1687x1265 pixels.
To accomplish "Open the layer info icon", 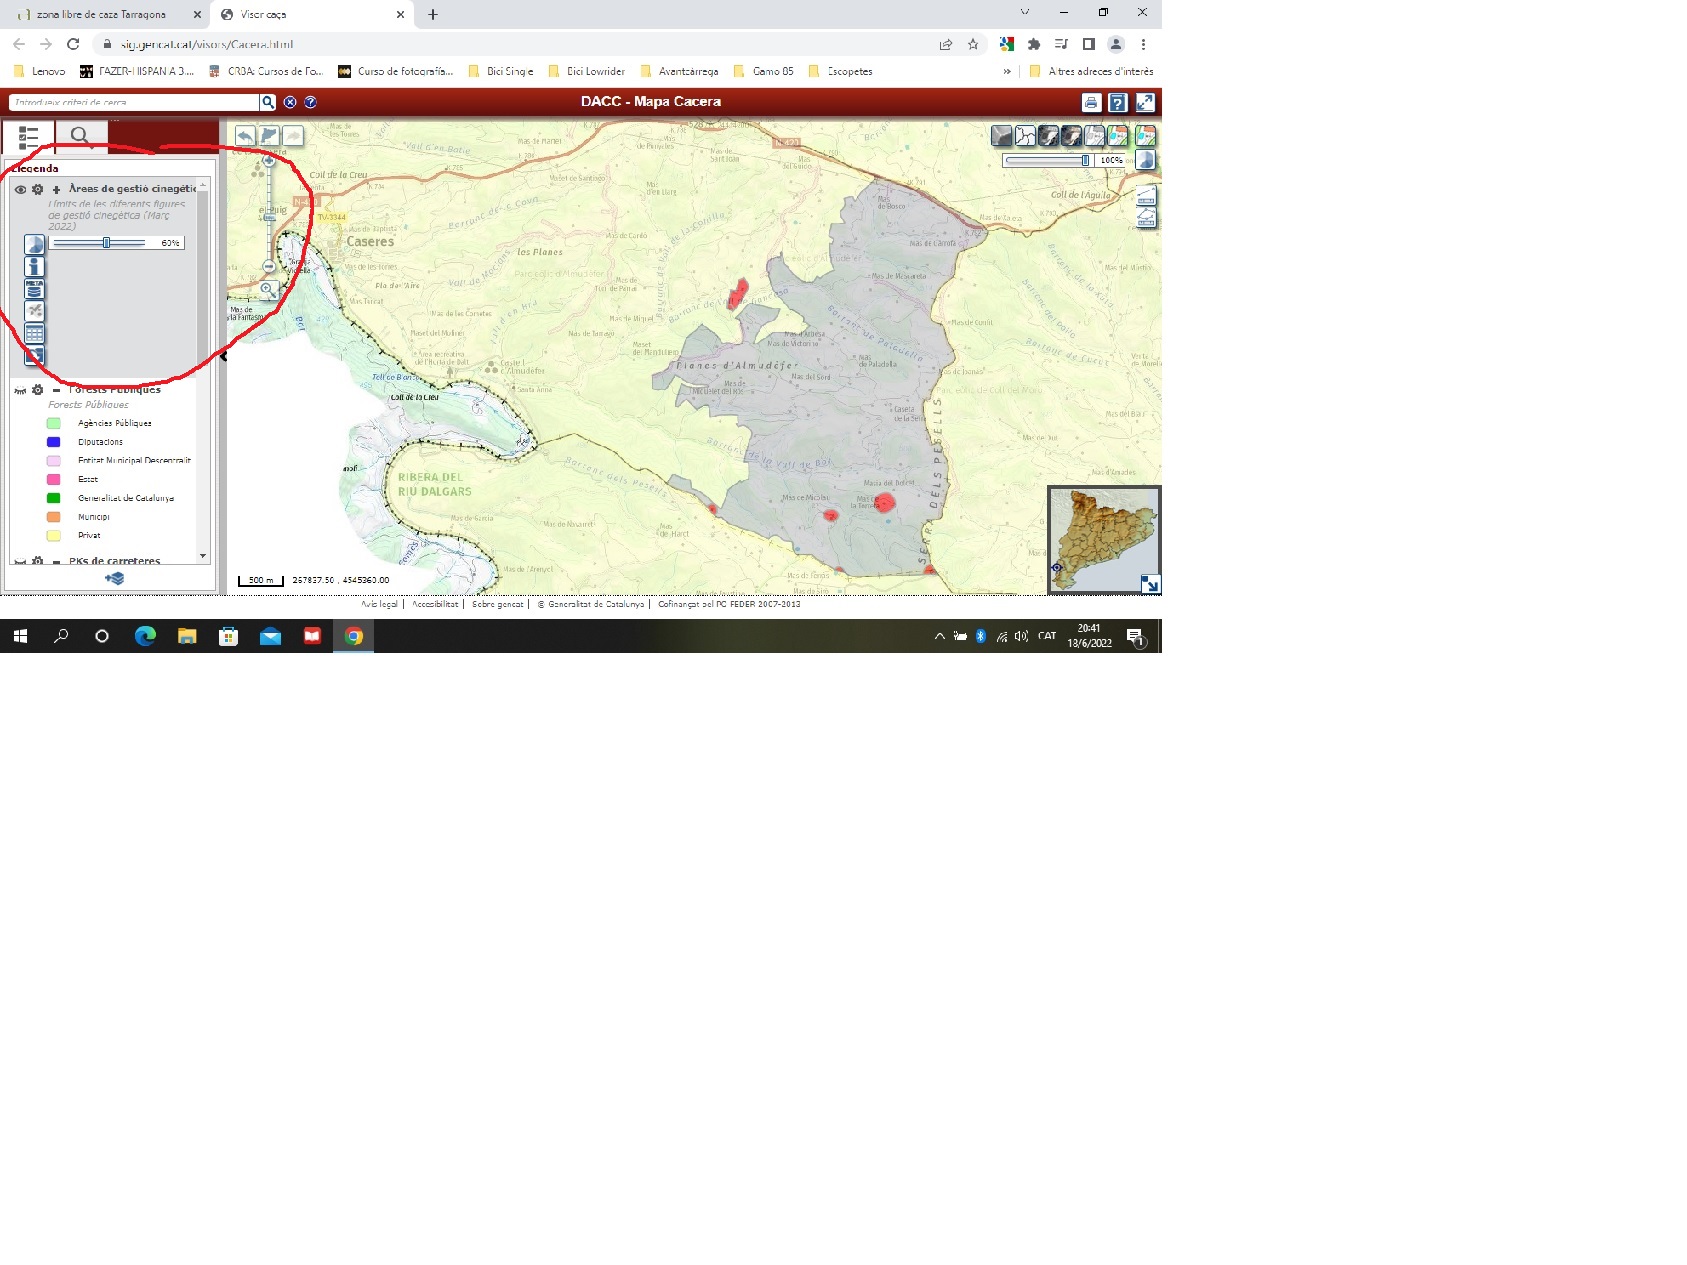I will coord(34,266).
